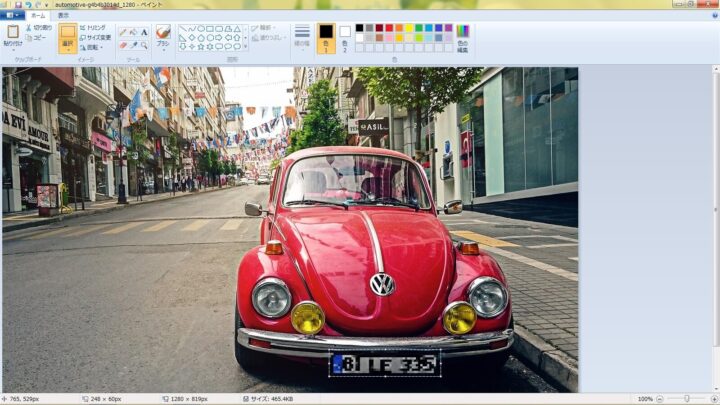Open the Customize Quick Access Toolbar dropdown
Image resolution: width=720 pixels, height=405 pixels.
[46, 5]
